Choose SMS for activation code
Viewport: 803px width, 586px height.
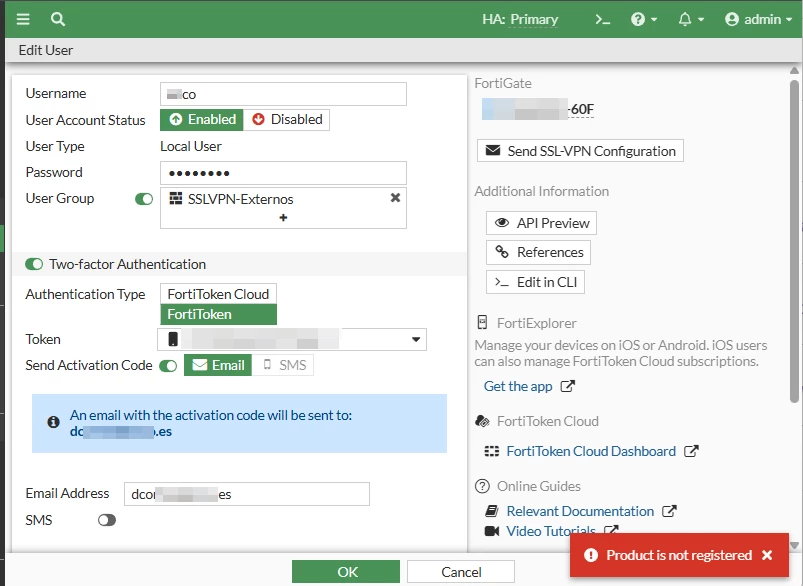click(283, 365)
